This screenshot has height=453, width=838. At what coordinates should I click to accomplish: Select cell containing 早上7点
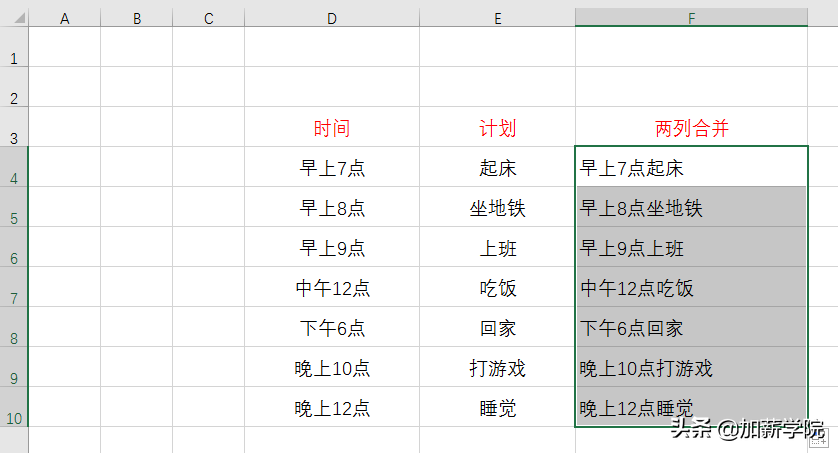tap(332, 167)
